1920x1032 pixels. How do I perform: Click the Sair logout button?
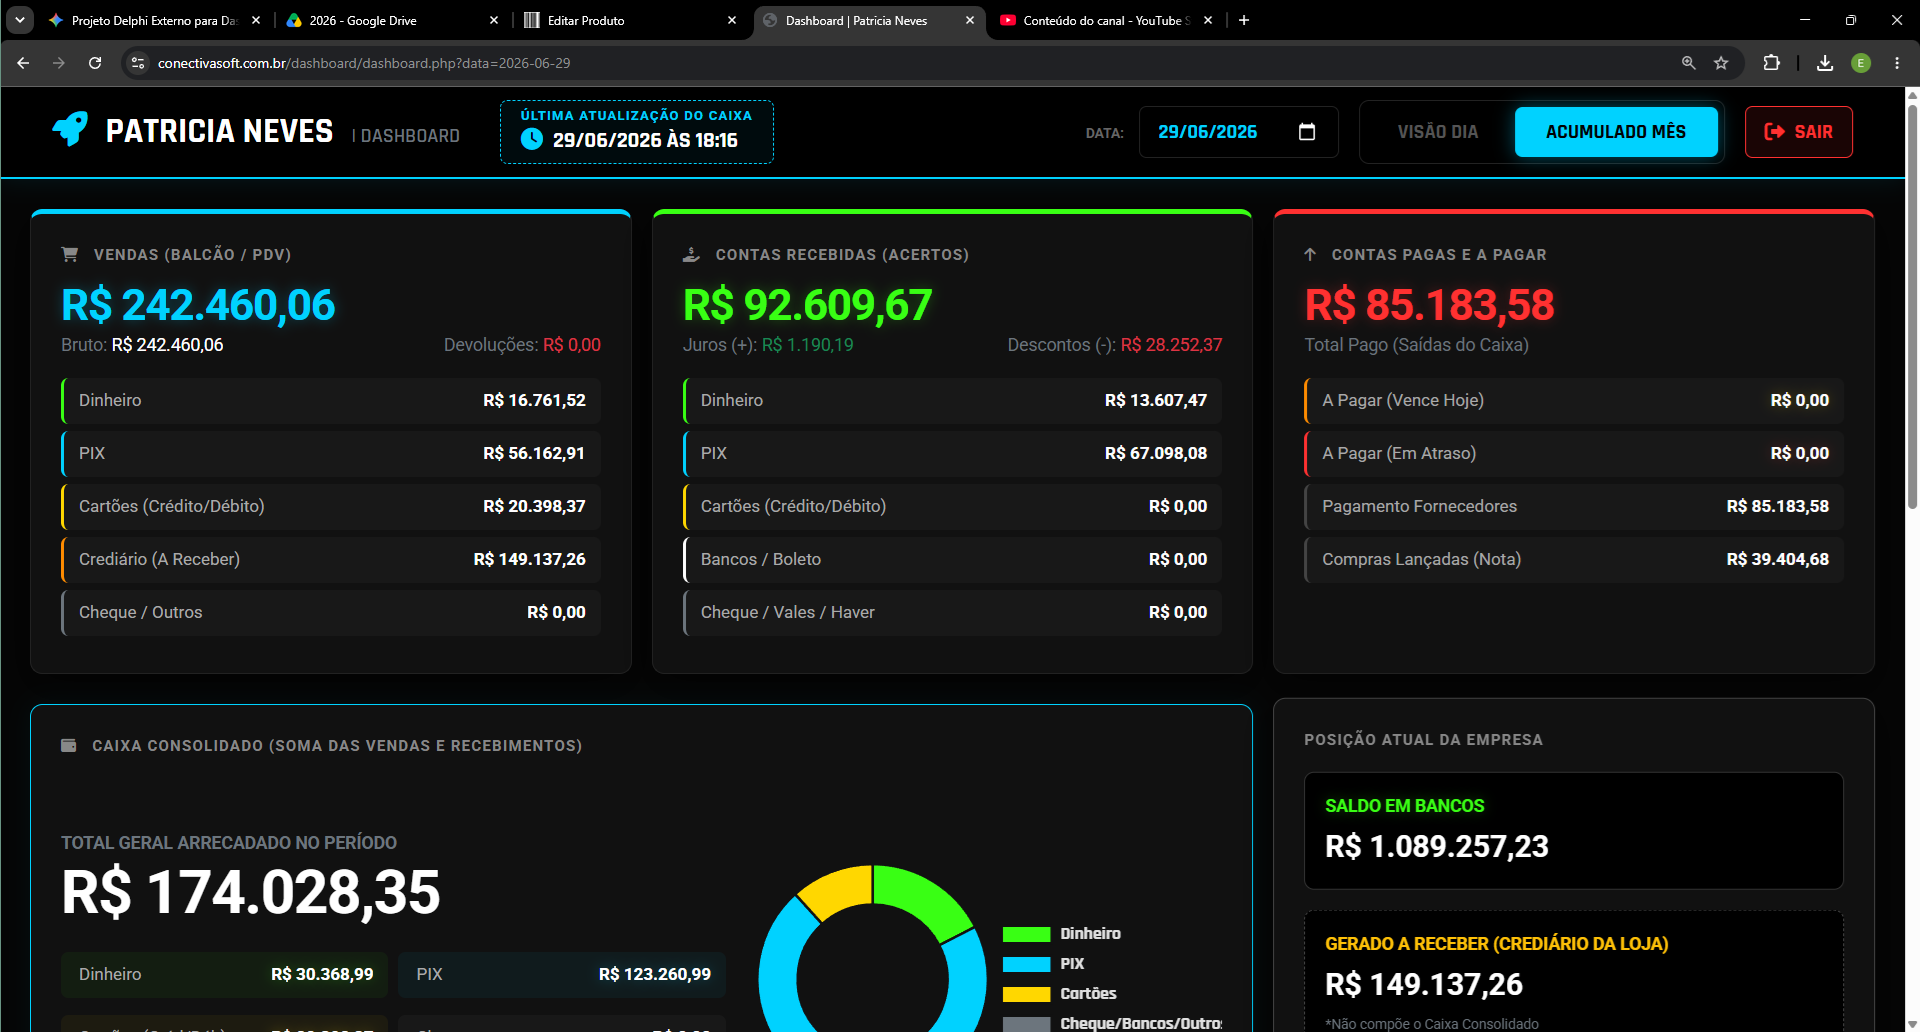point(1798,132)
